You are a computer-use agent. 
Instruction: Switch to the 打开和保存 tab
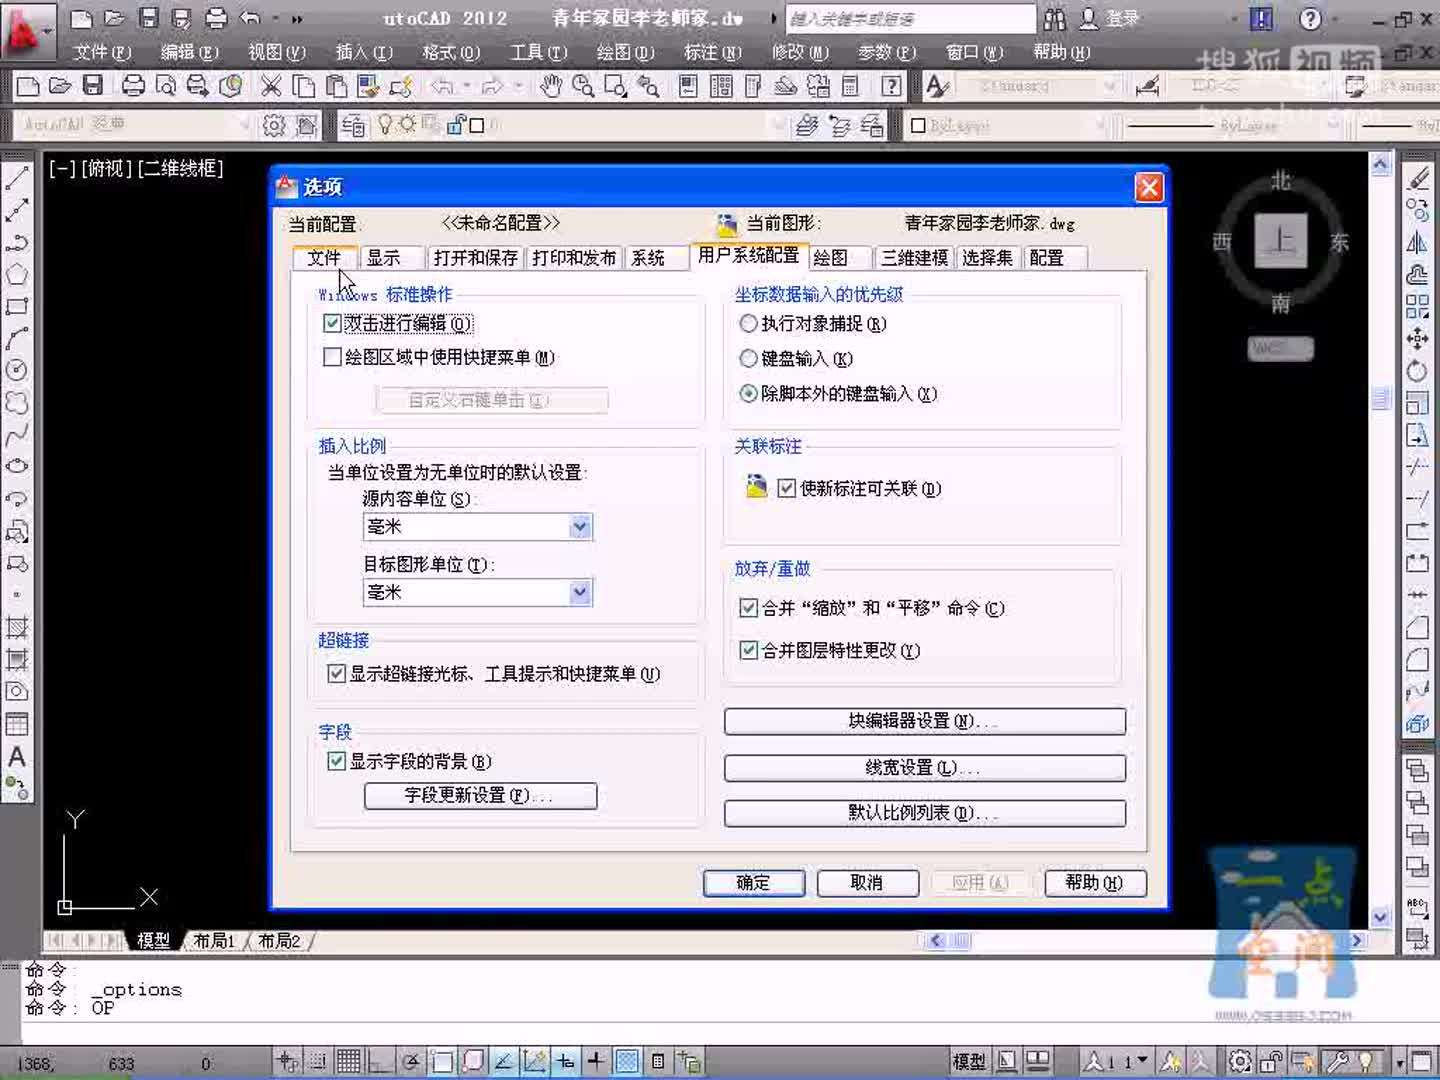476,258
